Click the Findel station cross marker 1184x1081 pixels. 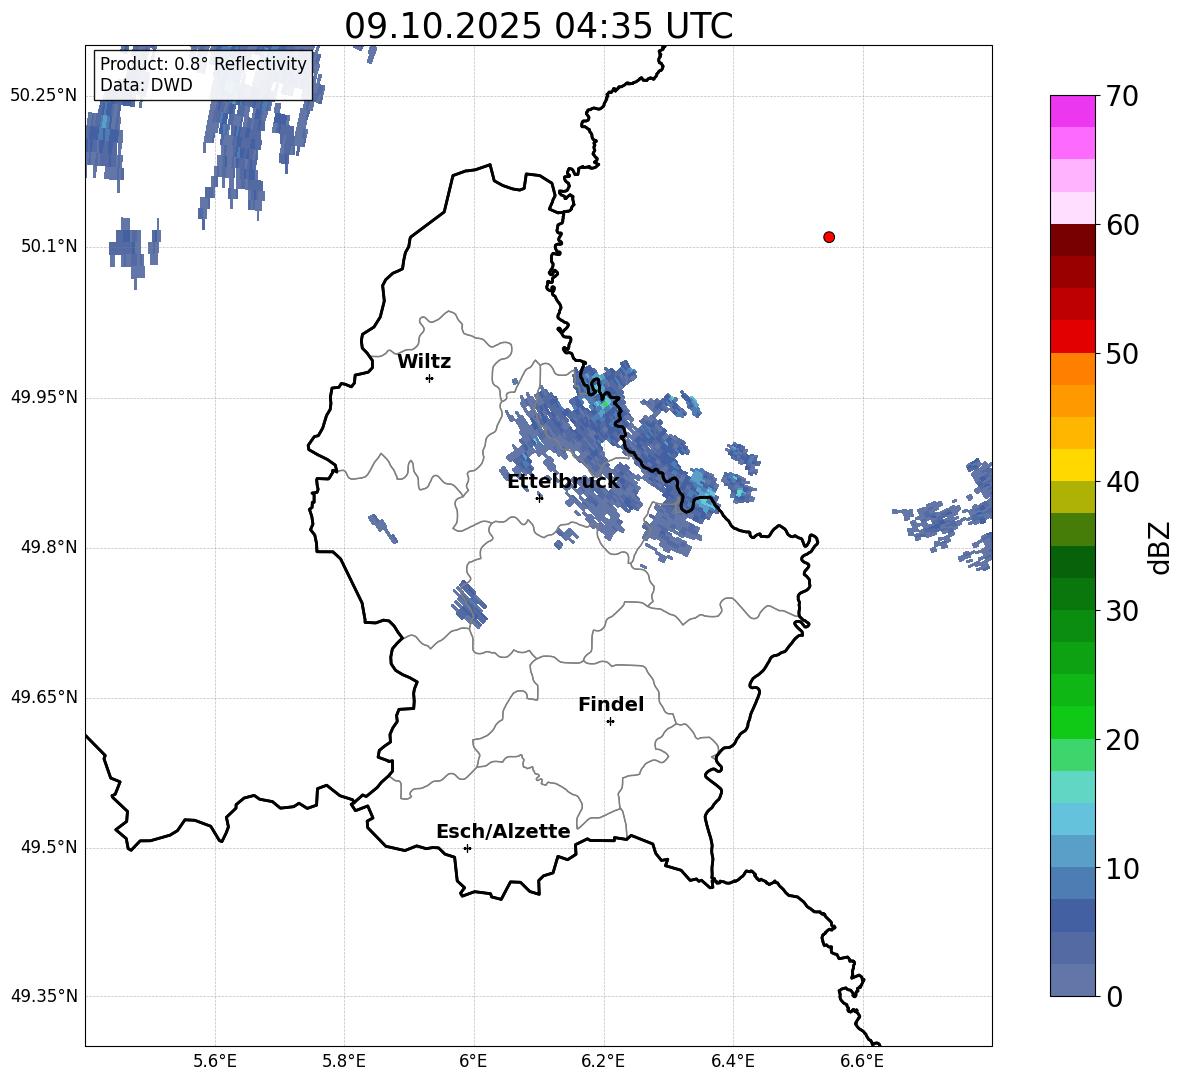tap(610, 722)
